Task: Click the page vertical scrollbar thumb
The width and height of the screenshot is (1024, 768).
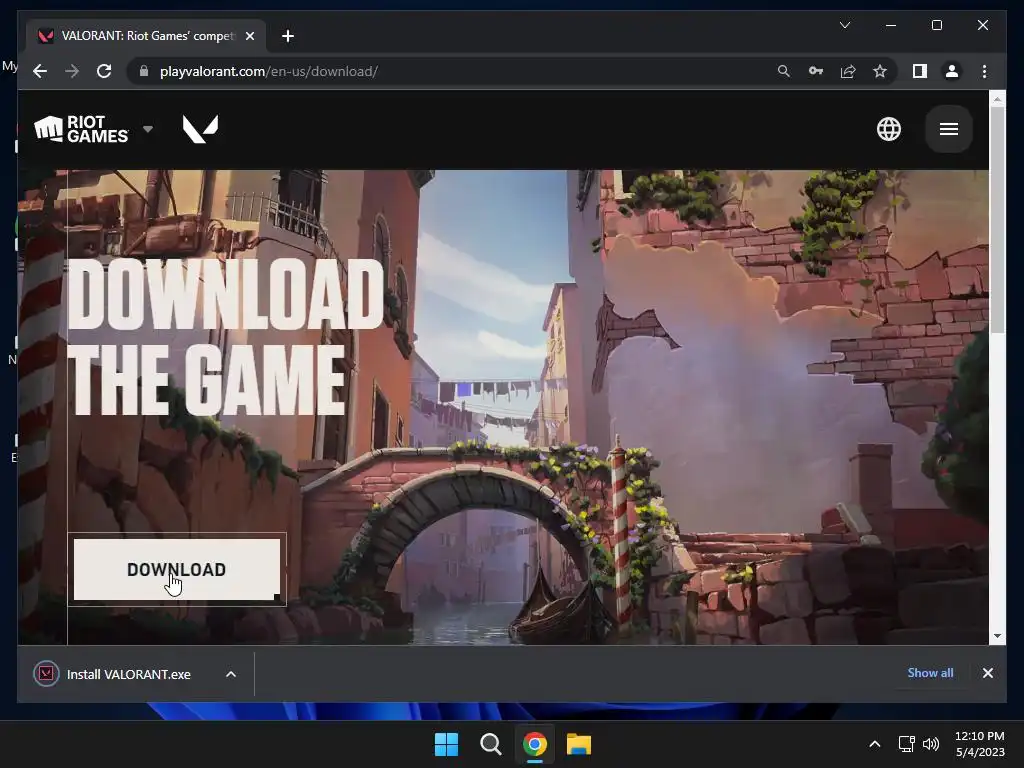Action: (997, 219)
